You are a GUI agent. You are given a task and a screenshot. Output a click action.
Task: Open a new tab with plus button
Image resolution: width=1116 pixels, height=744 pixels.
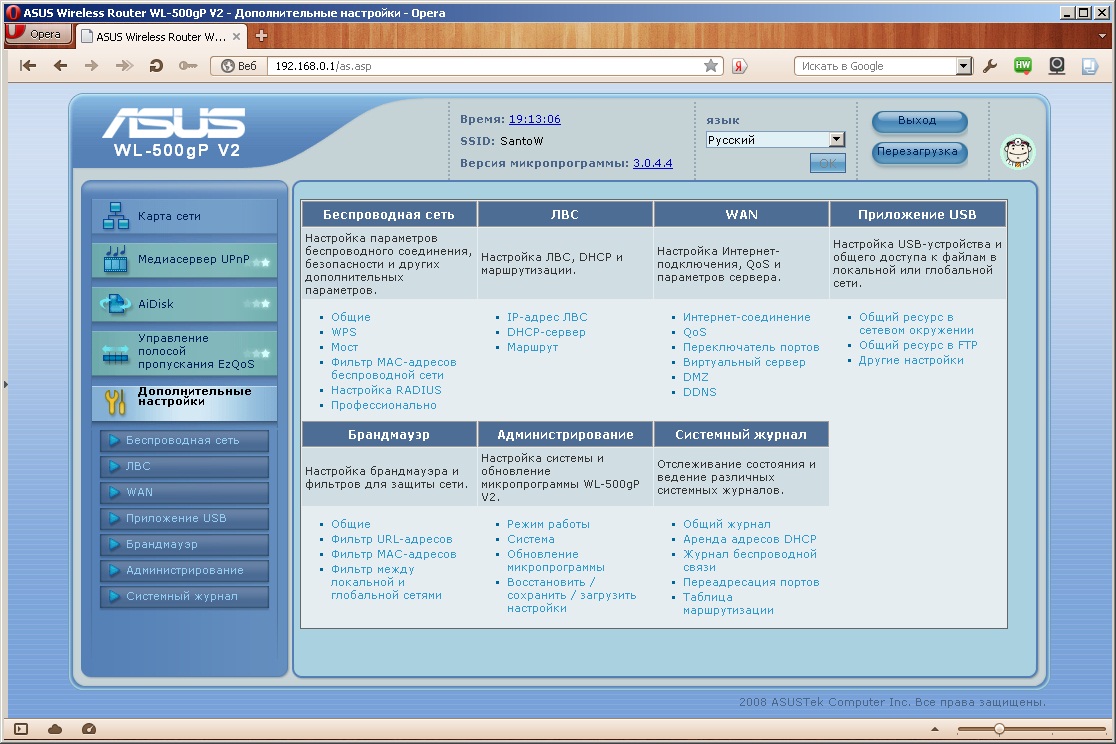click(261, 36)
